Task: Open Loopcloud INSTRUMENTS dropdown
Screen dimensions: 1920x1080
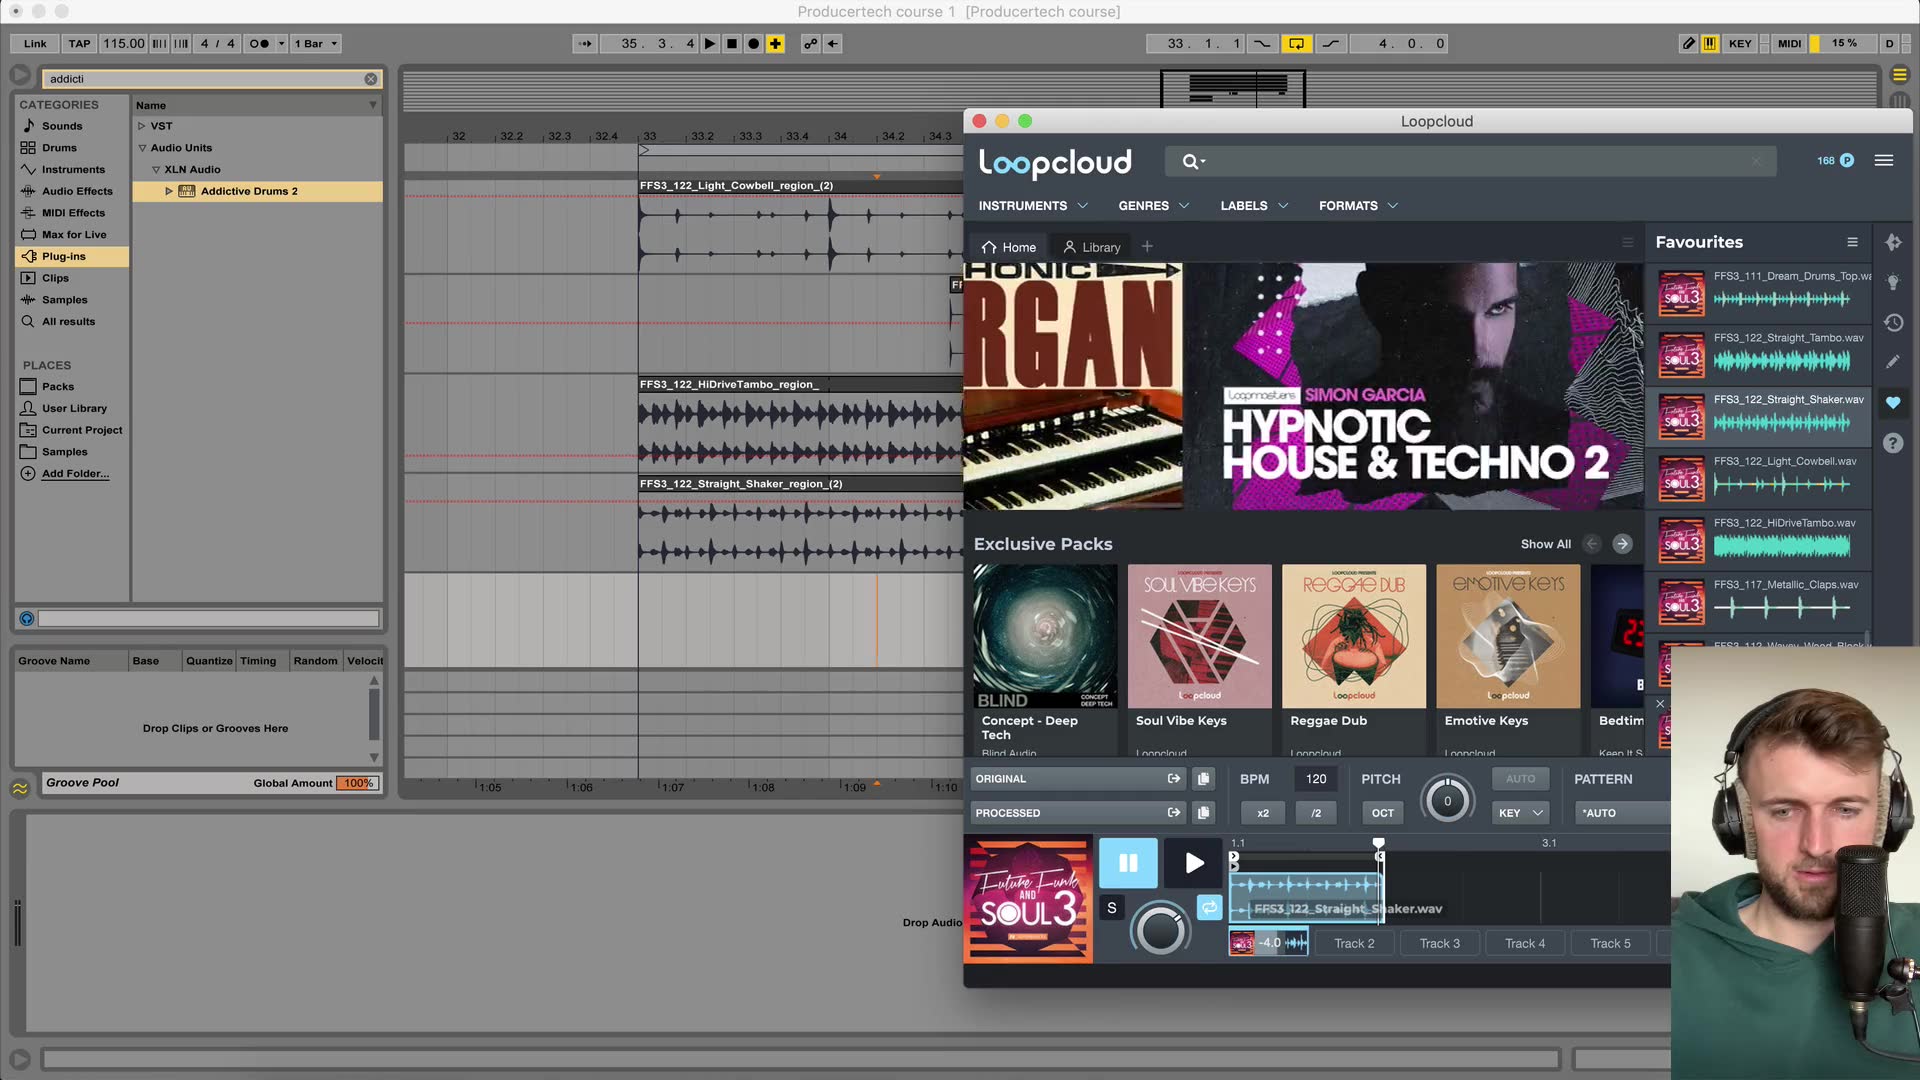Action: pyautogui.click(x=1033, y=206)
